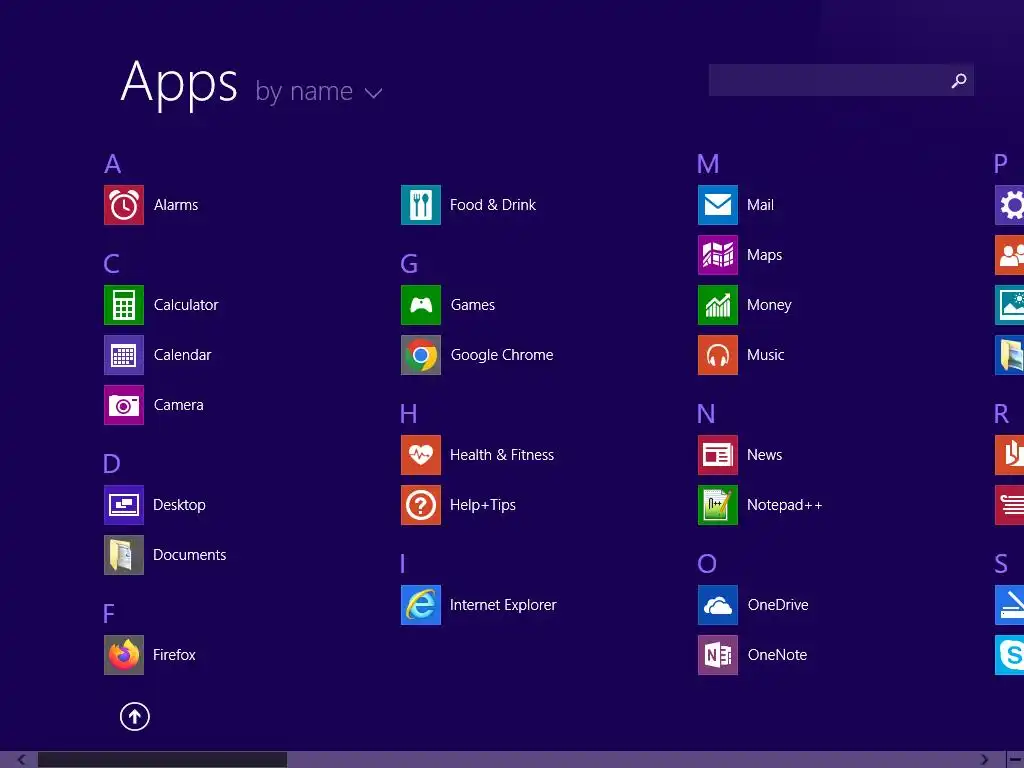Image resolution: width=1024 pixels, height=768 pixels.
Task: Jump using the letter A header
Action: pyautogui.click(x=112, y=164)
